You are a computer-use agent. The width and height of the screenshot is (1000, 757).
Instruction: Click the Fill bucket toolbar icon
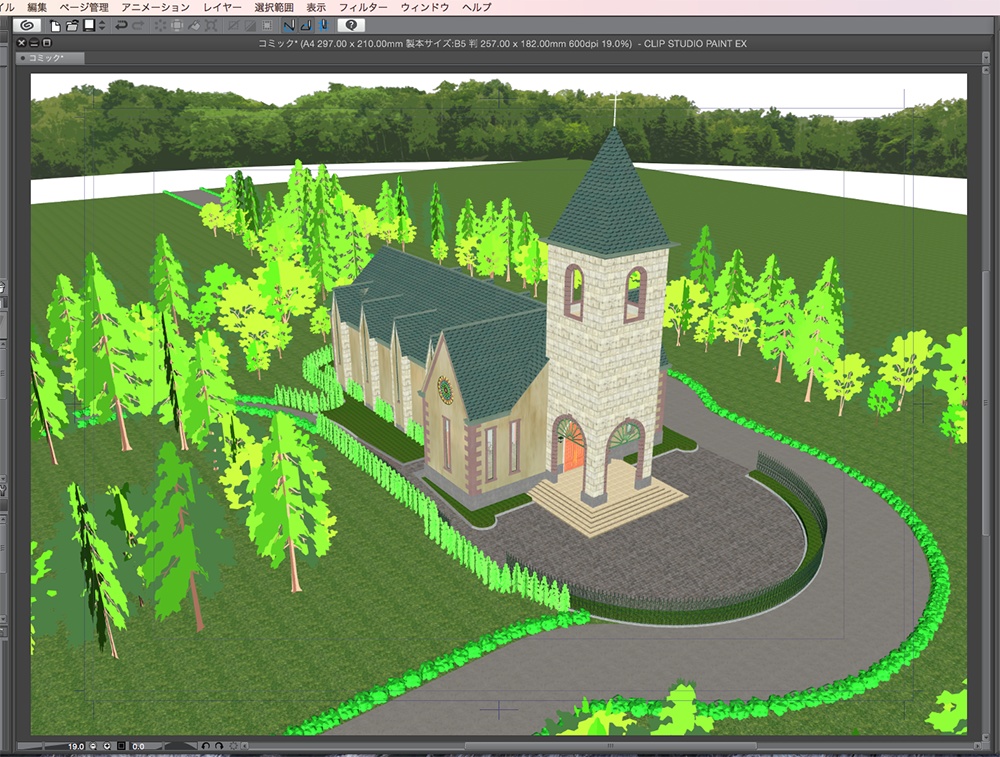point(195,26)
